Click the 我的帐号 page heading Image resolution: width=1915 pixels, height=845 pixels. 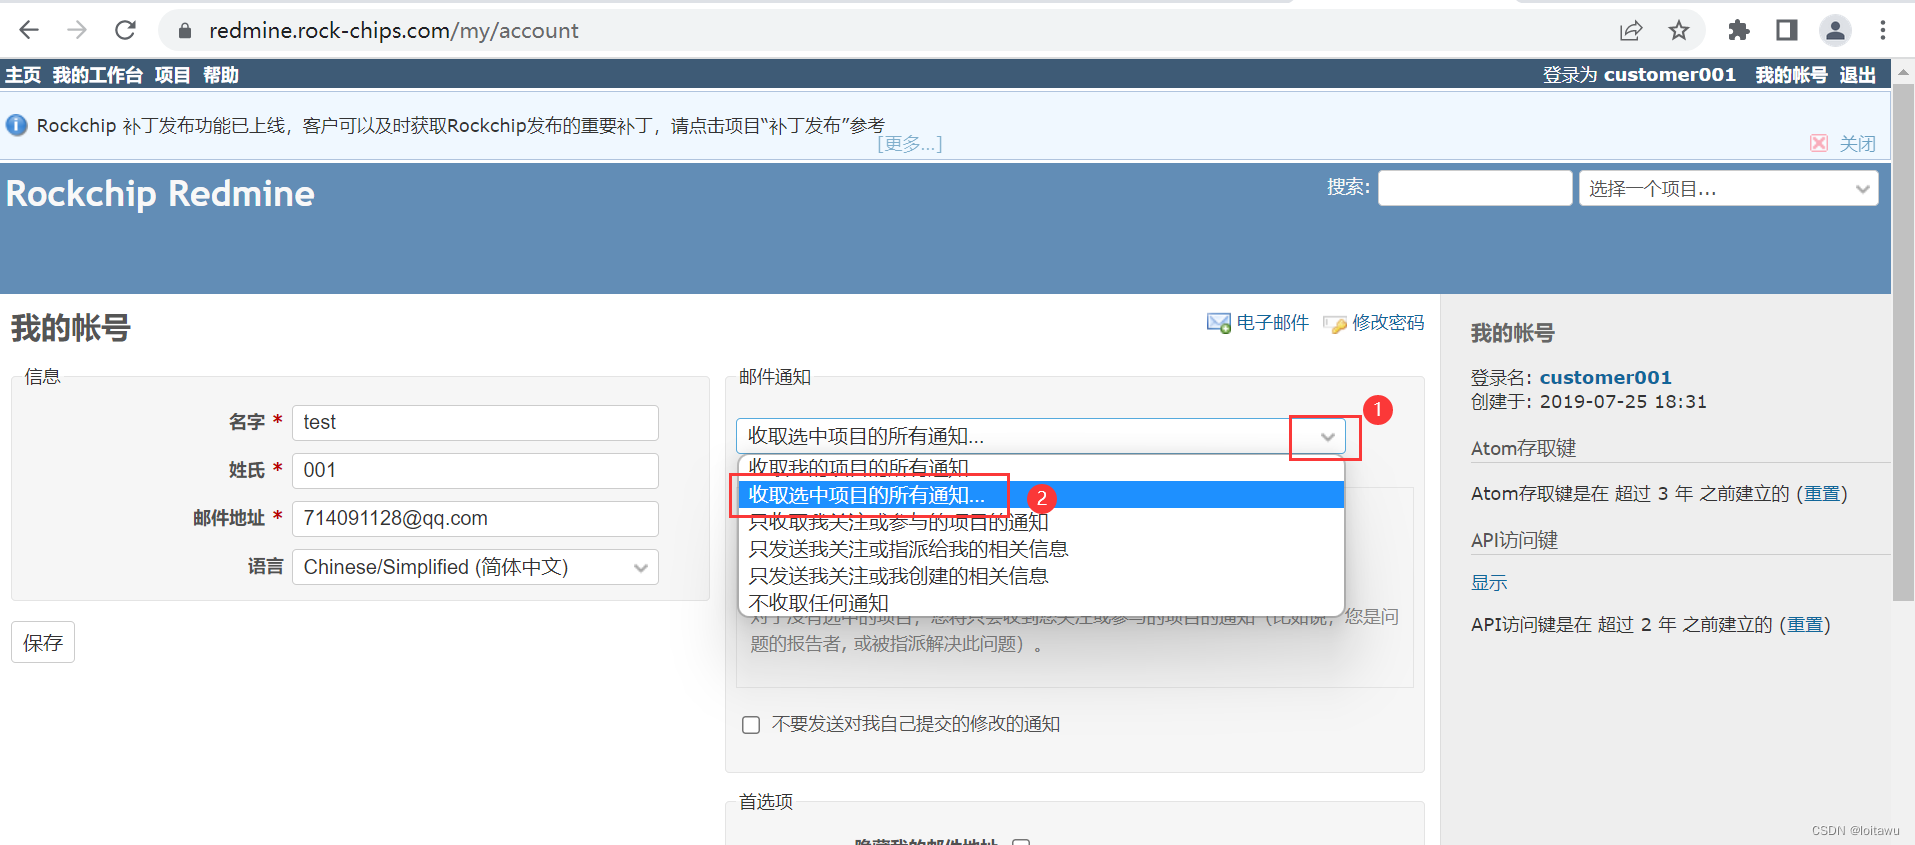tap(71, 328)
